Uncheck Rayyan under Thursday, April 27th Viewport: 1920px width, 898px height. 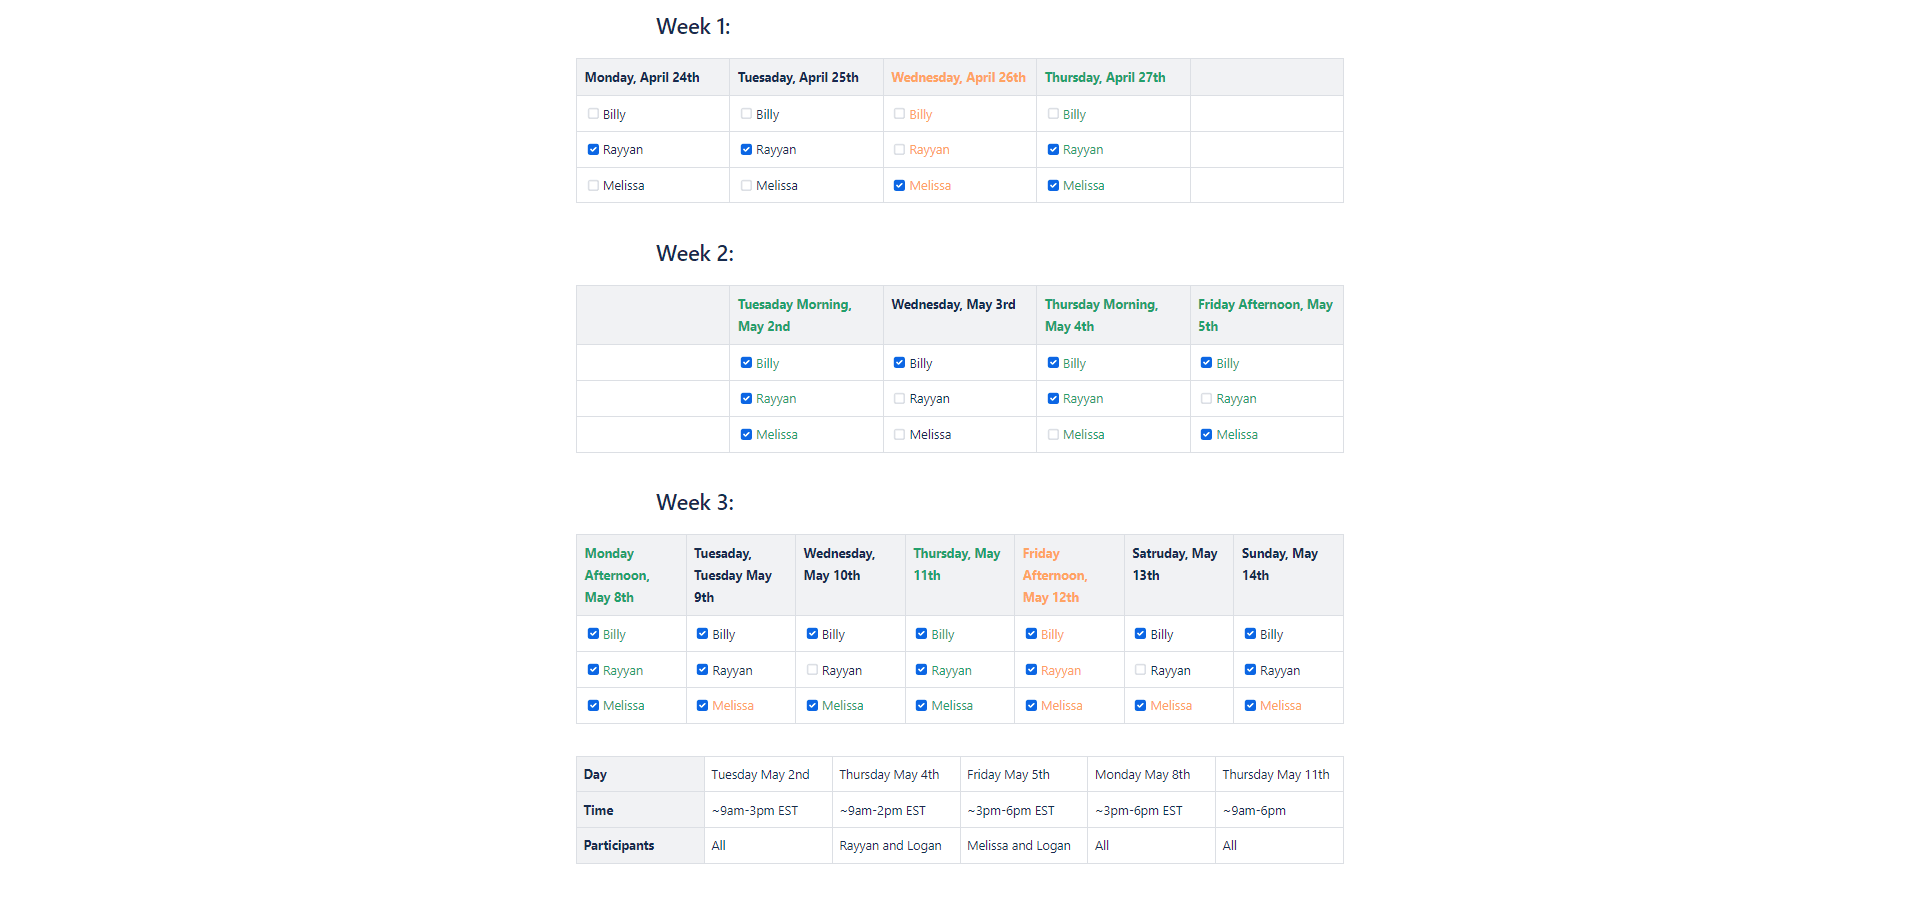1053,149
